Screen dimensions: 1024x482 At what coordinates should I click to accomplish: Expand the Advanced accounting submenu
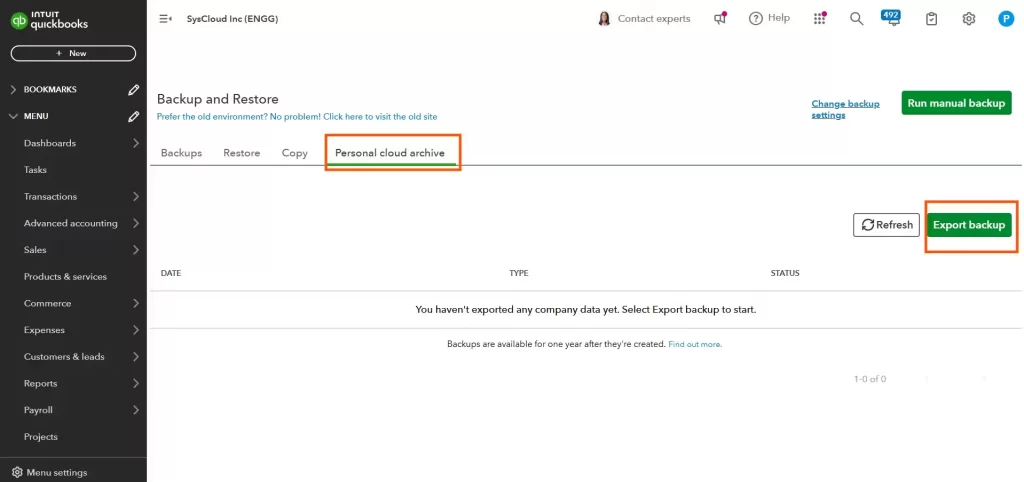pyautogui.click(x=135, y=223)
